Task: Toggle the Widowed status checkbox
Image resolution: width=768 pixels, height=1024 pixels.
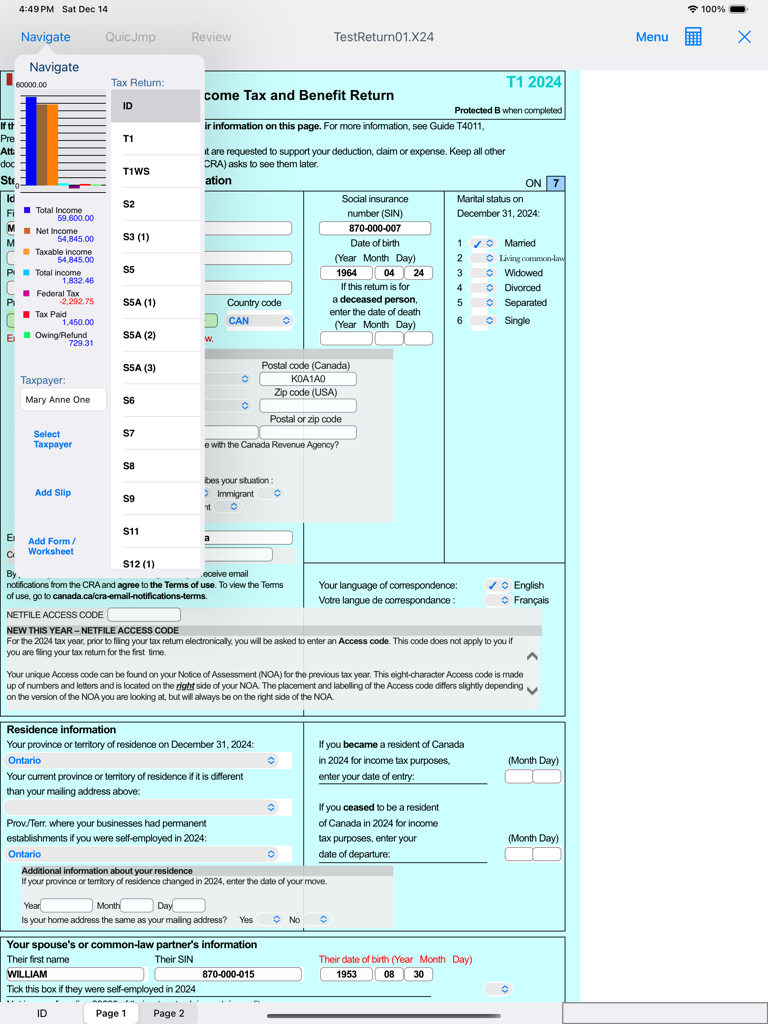Action: tap(483, 273)
